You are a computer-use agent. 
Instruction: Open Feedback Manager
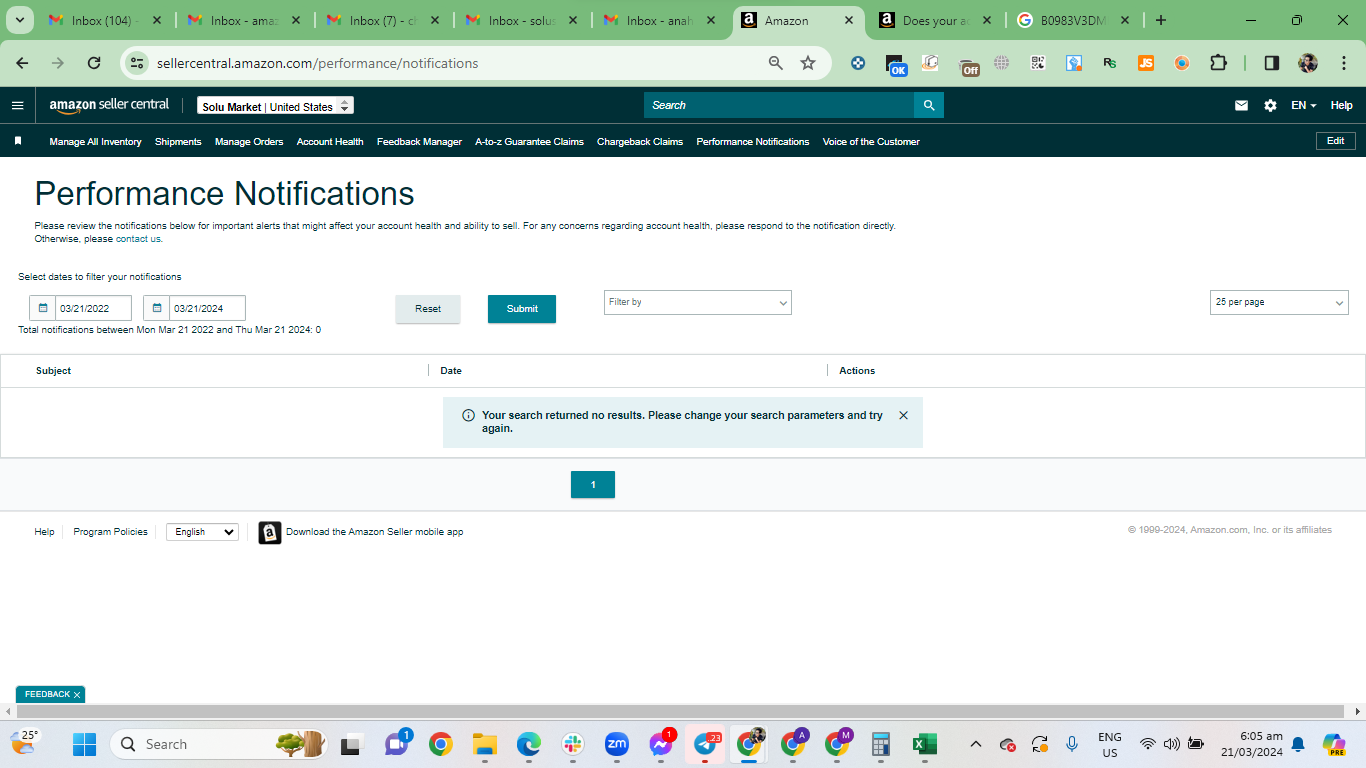click(419, 142)
